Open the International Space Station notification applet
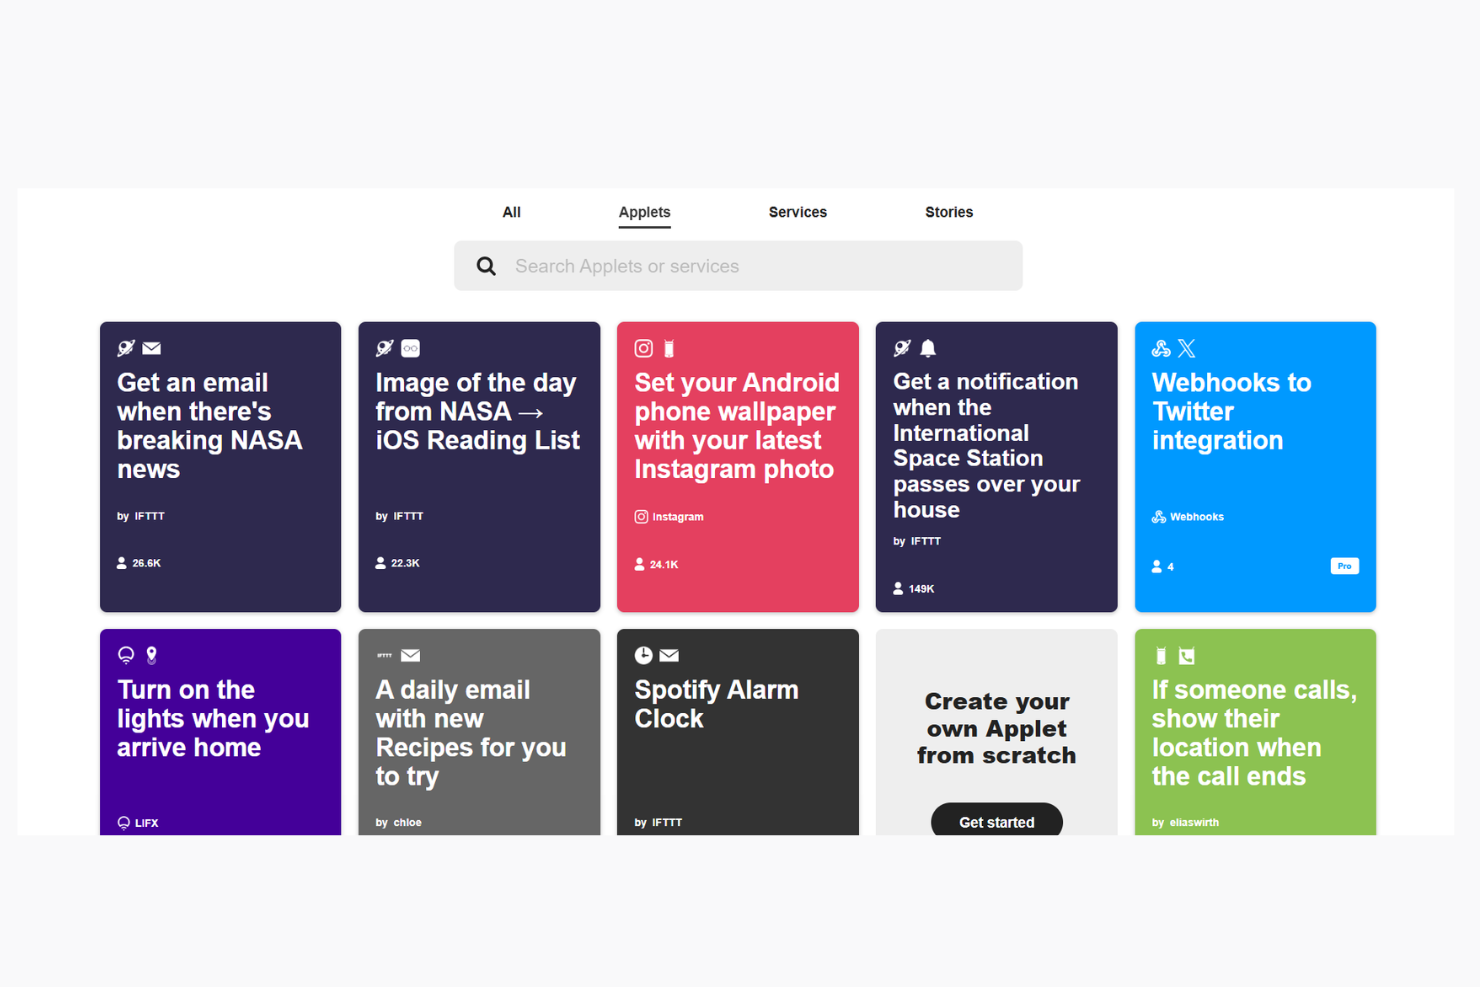This screenshot has height=987, width=1480. [x=996, y=467]
